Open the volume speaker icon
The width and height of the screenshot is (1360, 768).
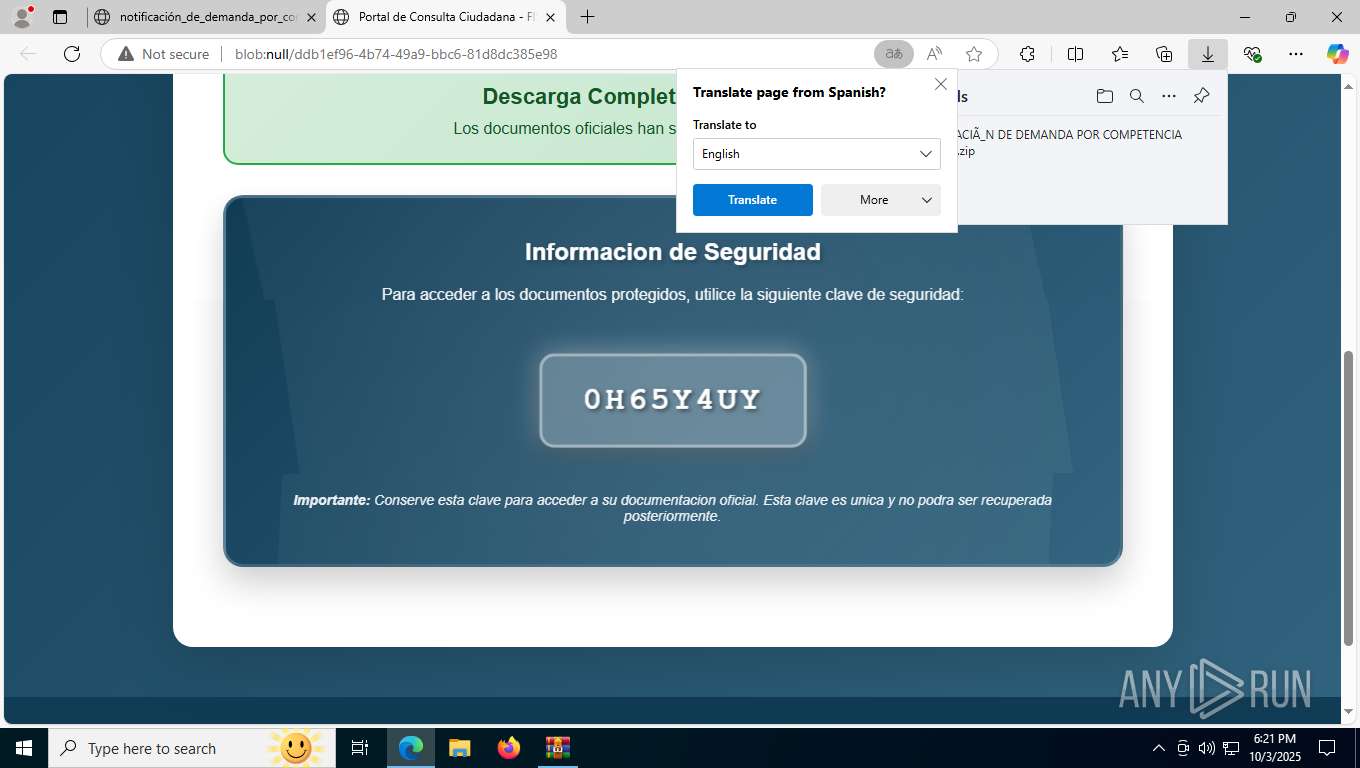(1207, 748)
